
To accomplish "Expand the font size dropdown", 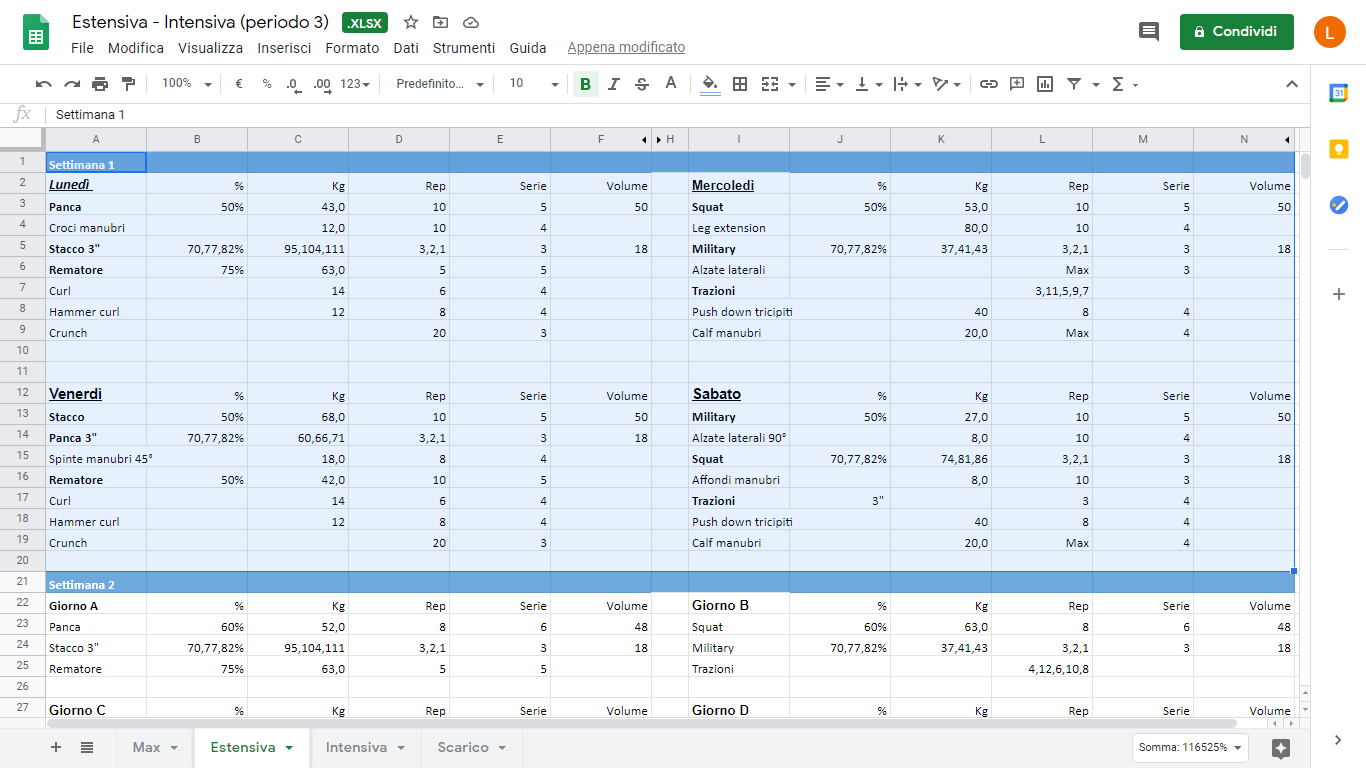I will 534,84.
